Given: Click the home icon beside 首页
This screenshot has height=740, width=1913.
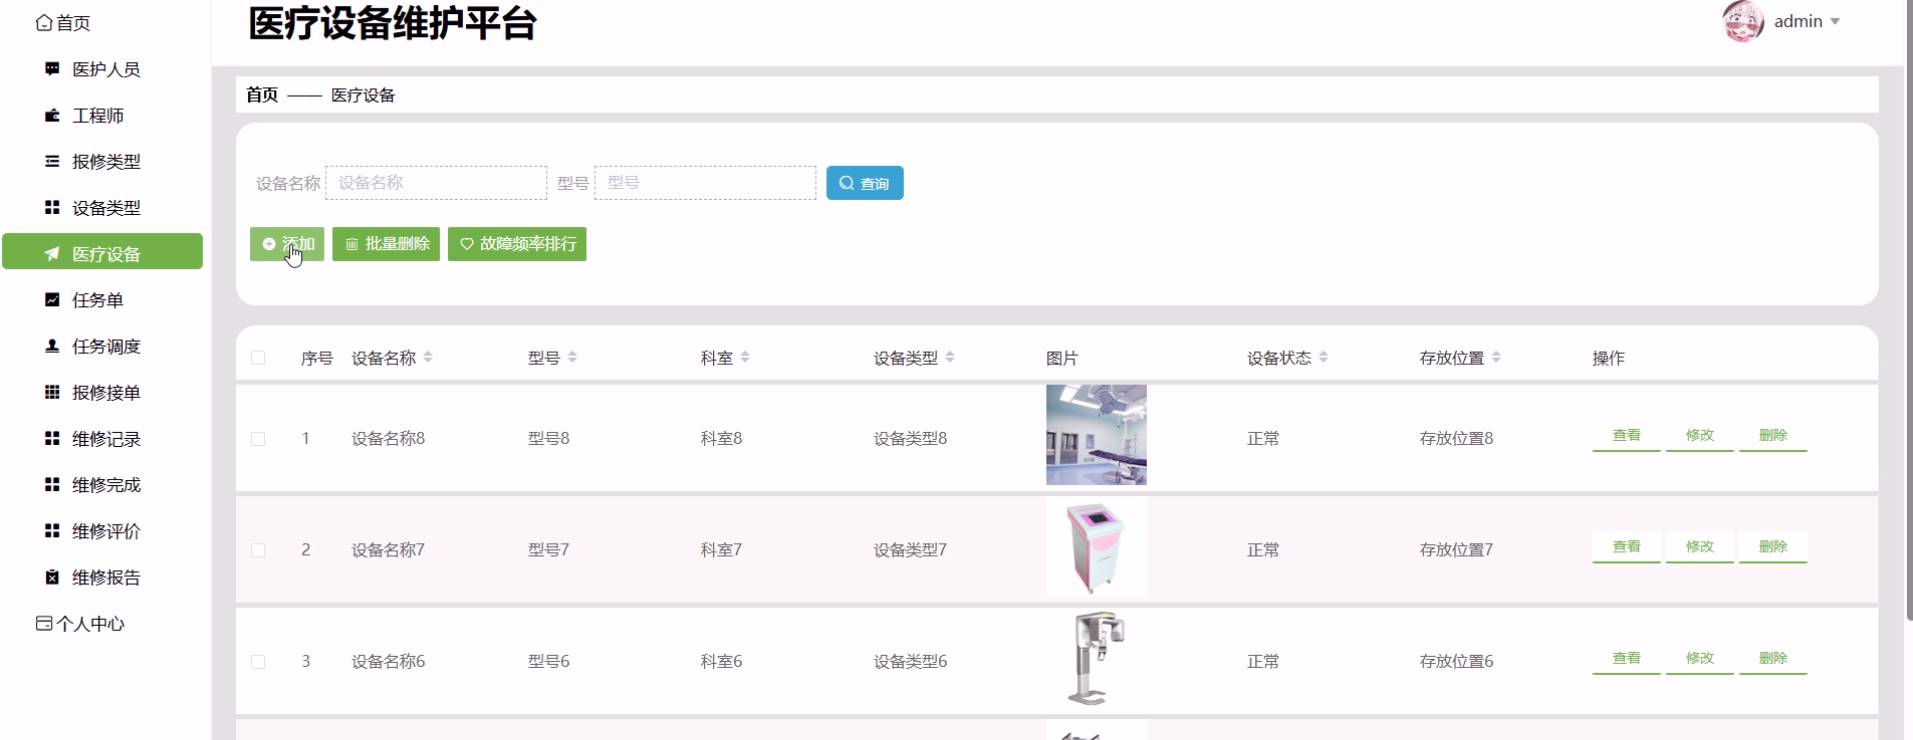Looking at the screenshot, I should pos(44,22).
